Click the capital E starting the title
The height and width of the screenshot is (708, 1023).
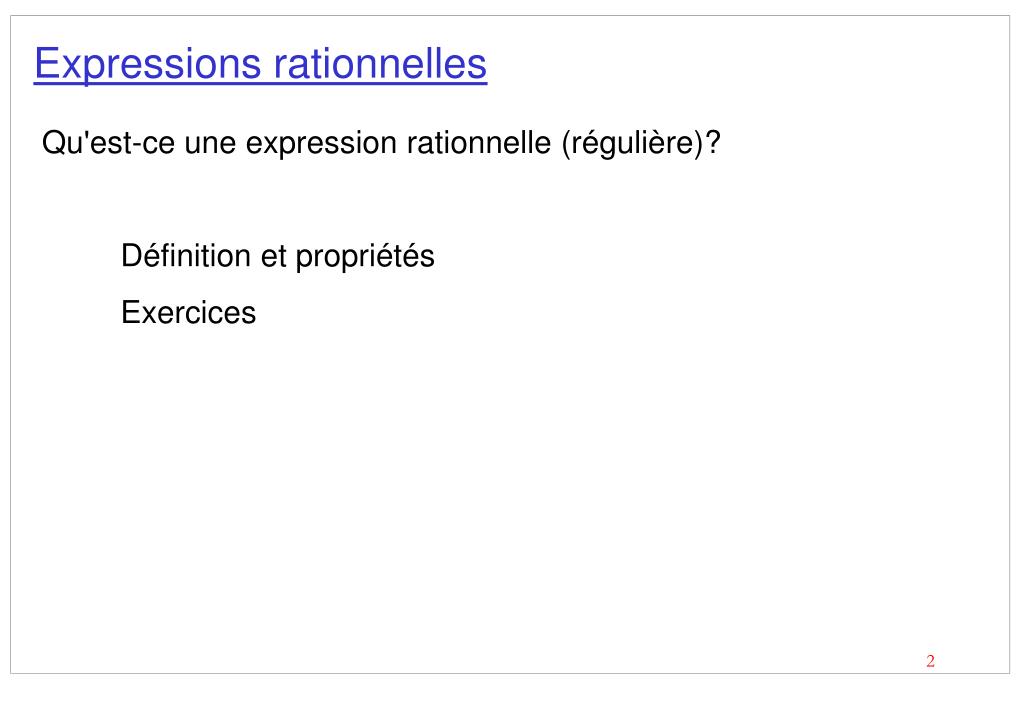coord(48,63)
